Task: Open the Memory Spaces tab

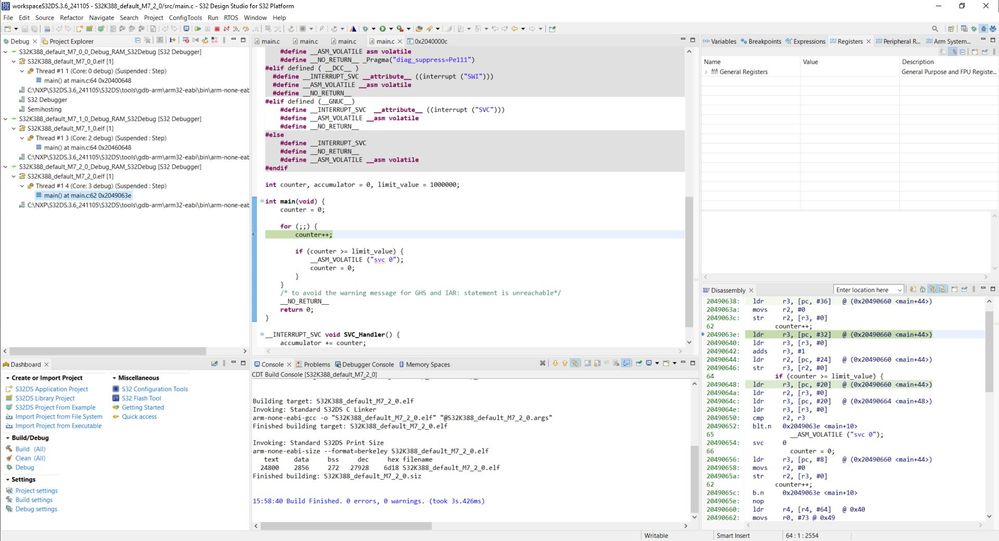Action: tap(424, 364)
